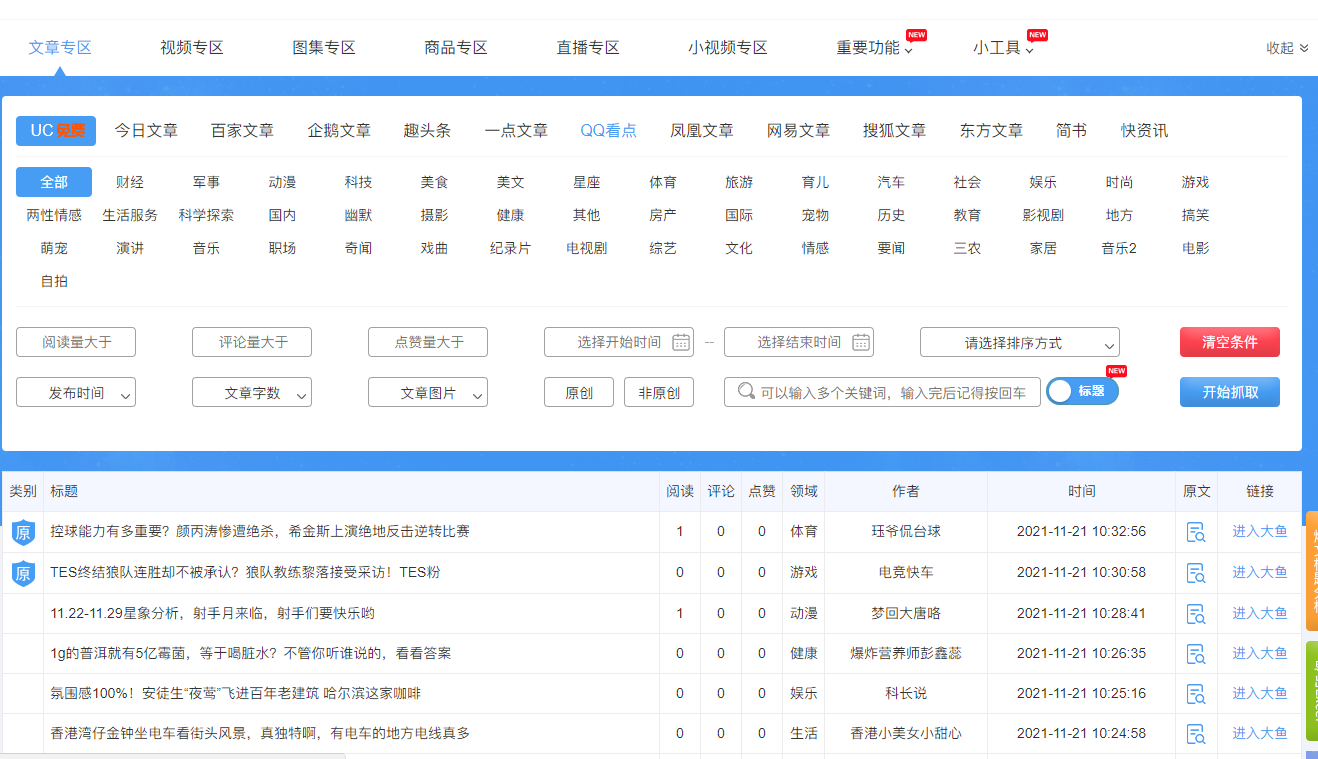Click the 原 badge beside 控球能力有多重要 article
This screenshot has height=759, width=1318.
23,532
